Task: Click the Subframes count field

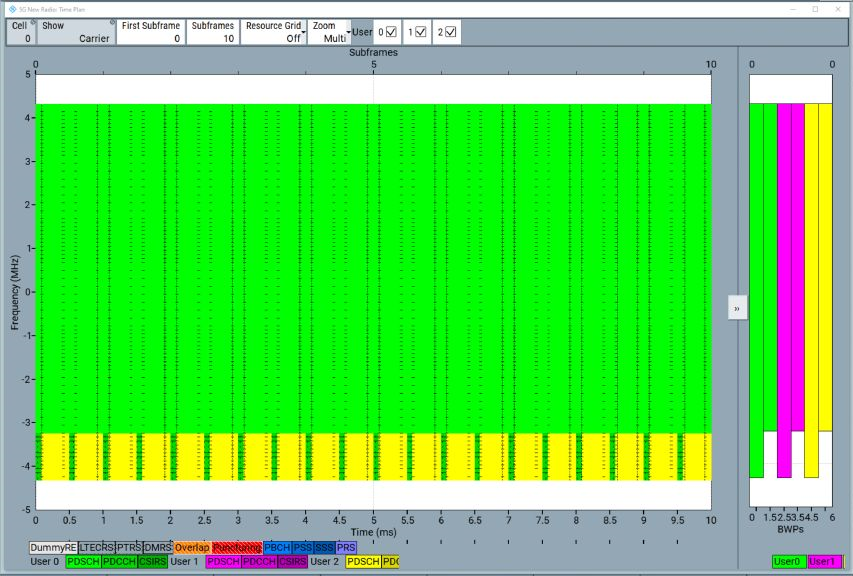Action: click(213, 32)
